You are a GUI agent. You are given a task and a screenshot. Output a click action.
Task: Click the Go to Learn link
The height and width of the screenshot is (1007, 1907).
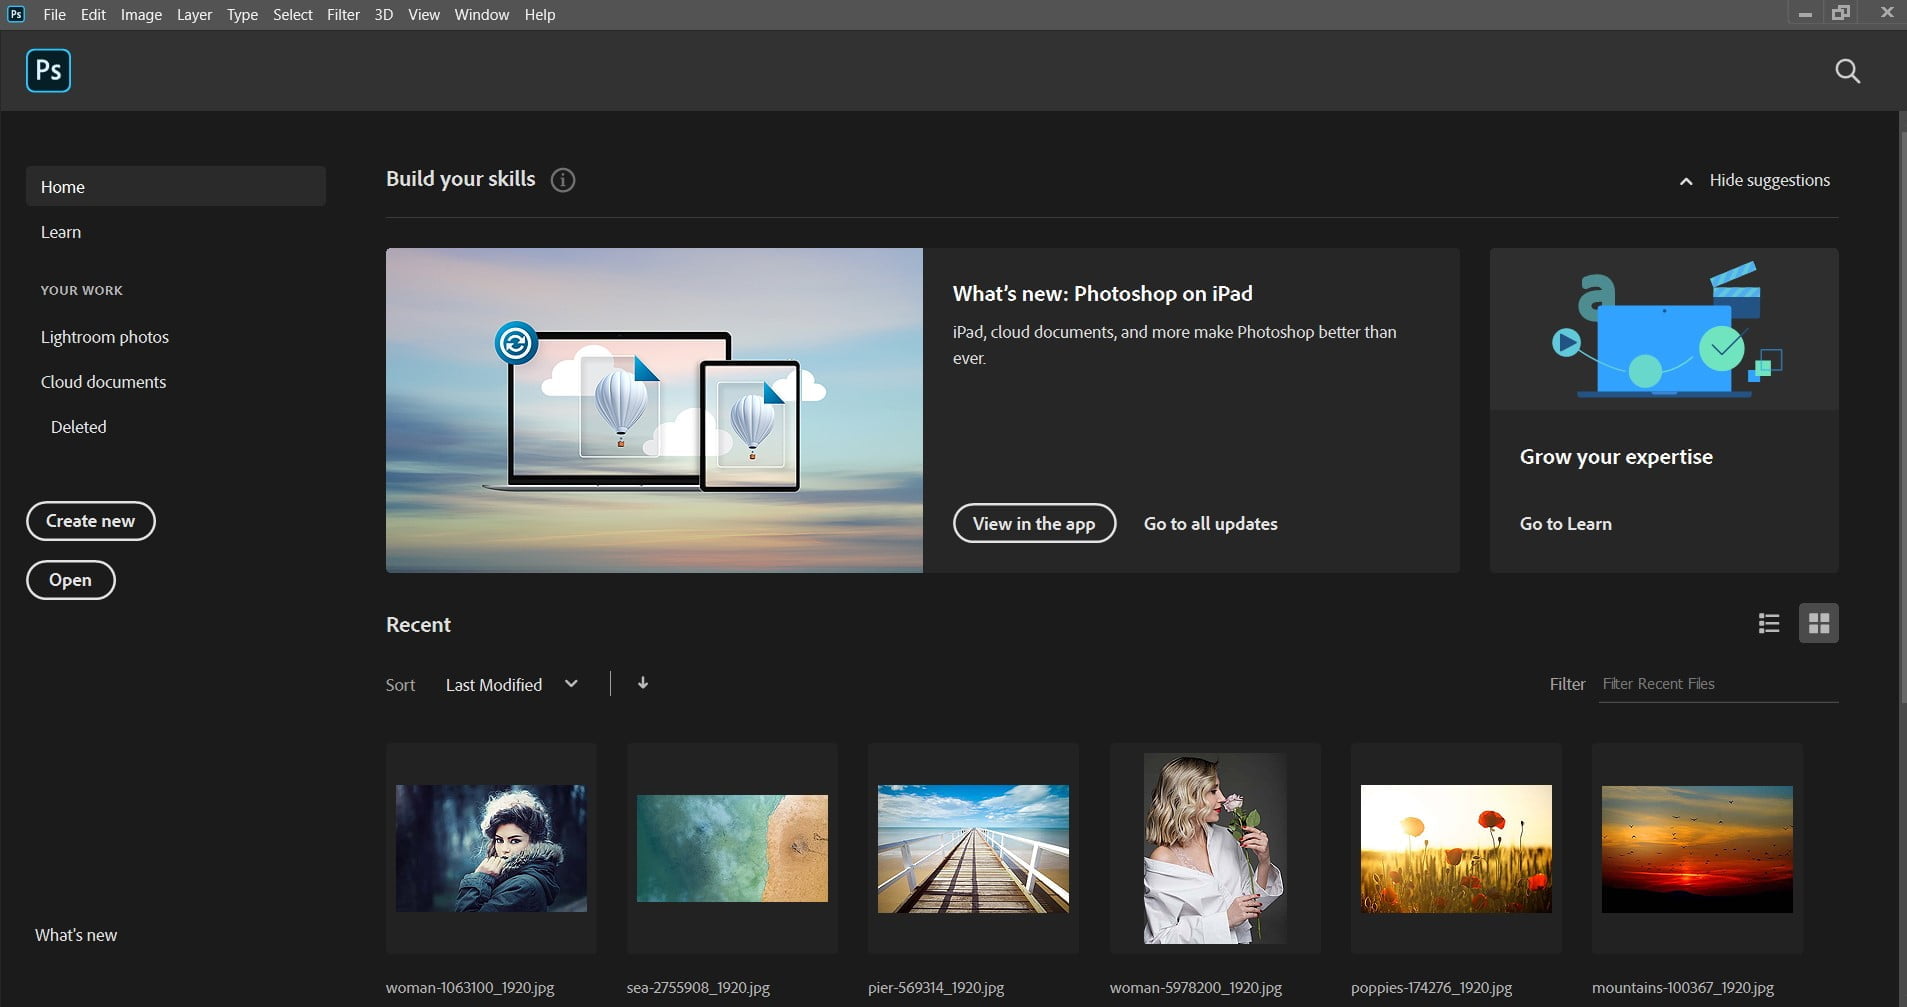tap(1564, 523)
